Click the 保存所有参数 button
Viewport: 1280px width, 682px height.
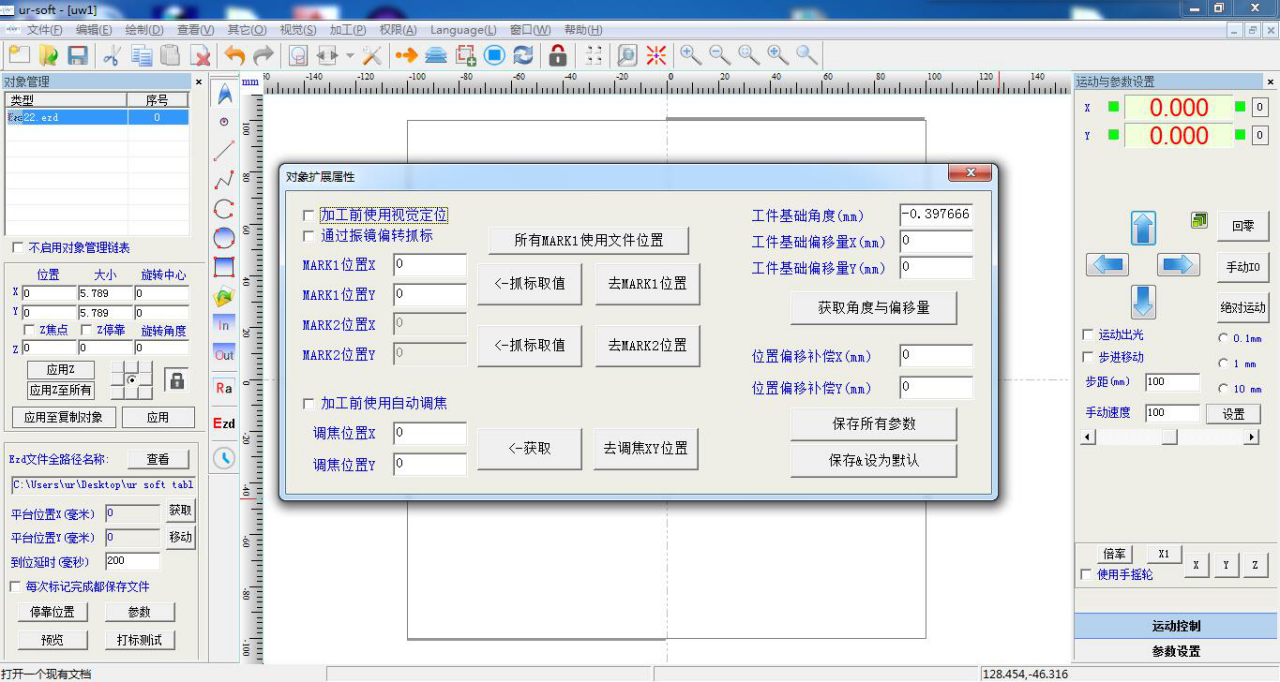click(874, 424)
